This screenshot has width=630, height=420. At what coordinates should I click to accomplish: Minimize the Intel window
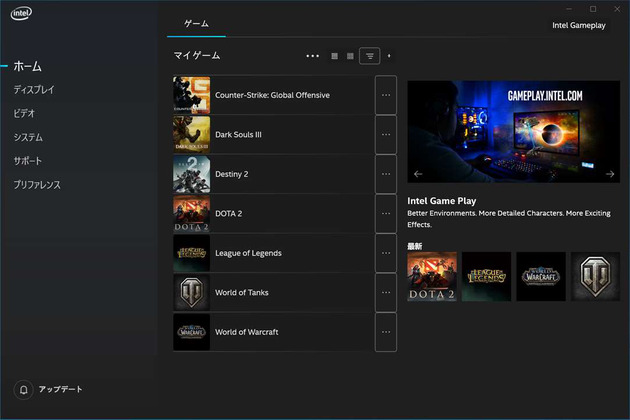tap(569, 9)
